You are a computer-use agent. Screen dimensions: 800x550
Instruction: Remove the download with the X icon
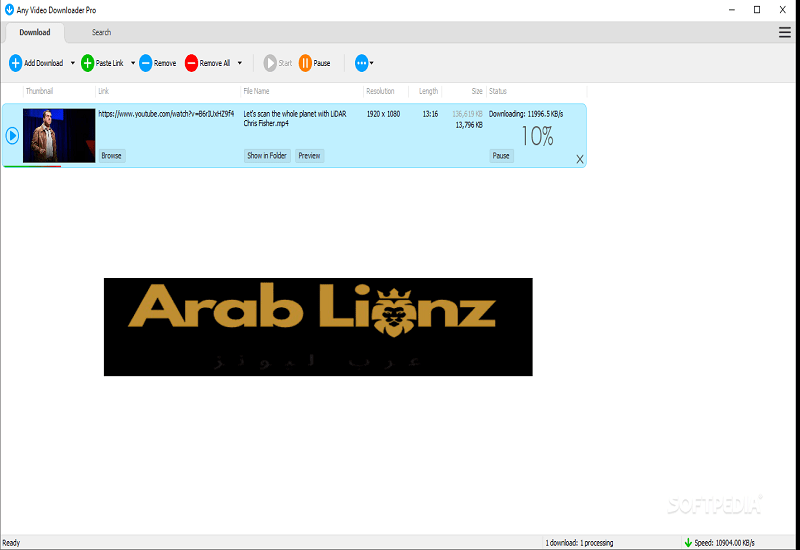(580, 159)
